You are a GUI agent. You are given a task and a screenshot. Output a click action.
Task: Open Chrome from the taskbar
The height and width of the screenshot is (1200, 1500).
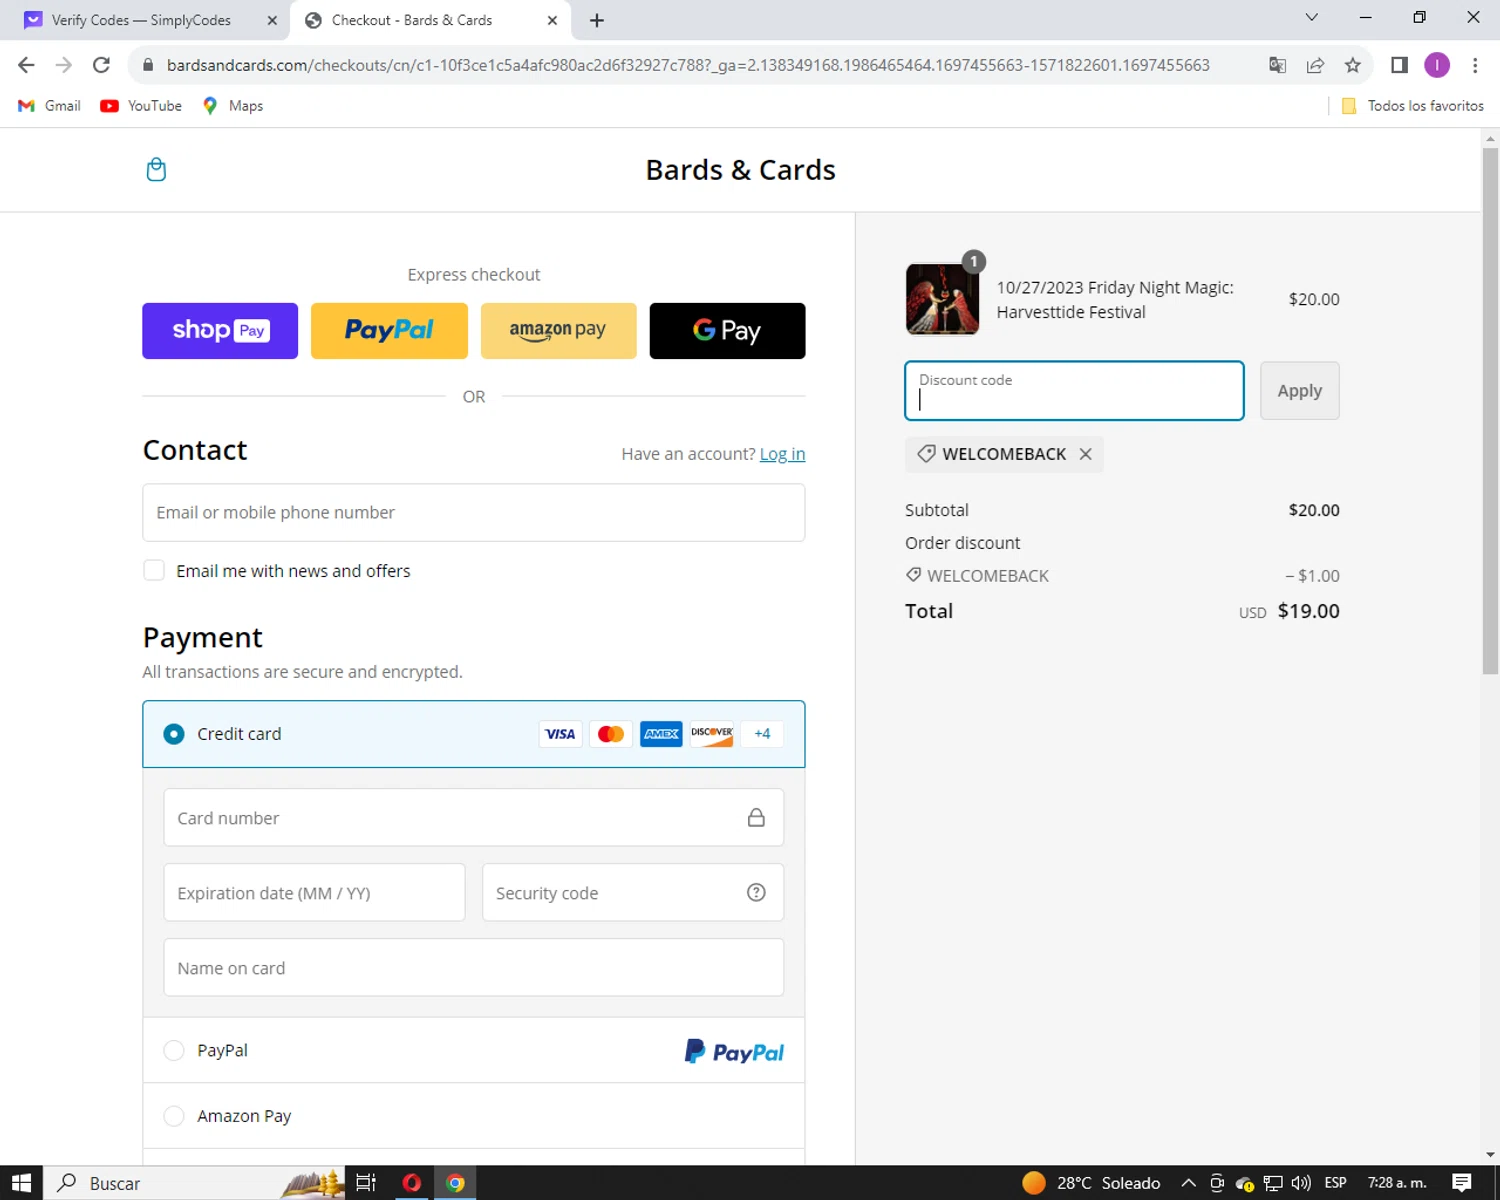(455, 1183)
